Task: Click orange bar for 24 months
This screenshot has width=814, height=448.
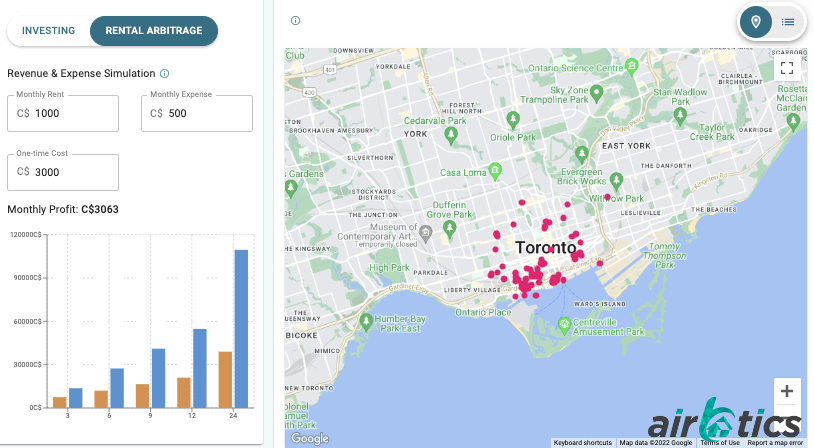Action: tap(225, 379)
